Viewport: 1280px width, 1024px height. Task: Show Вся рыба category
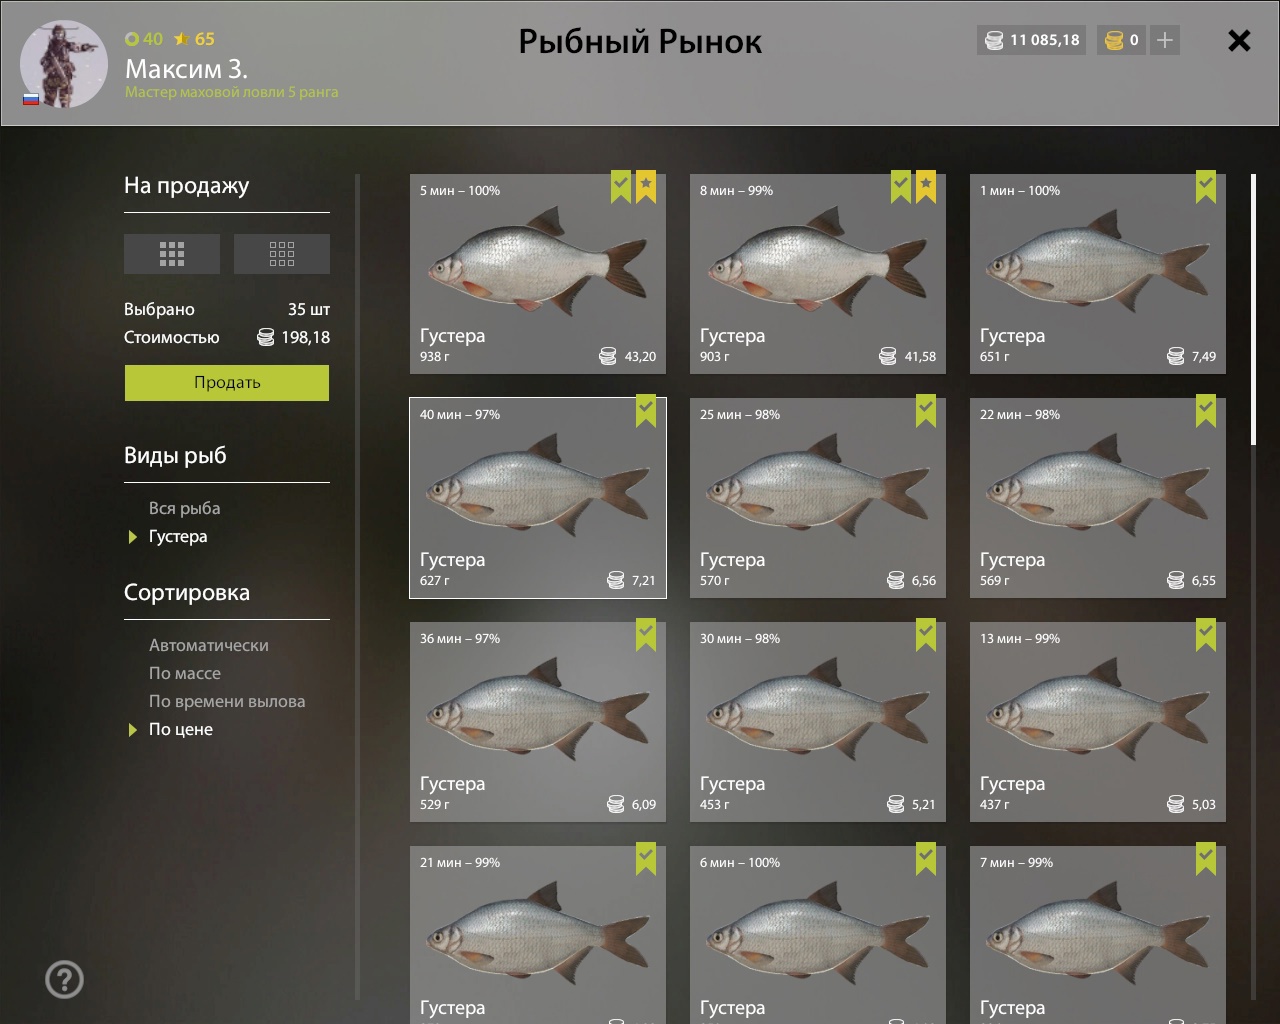(184, 508)
